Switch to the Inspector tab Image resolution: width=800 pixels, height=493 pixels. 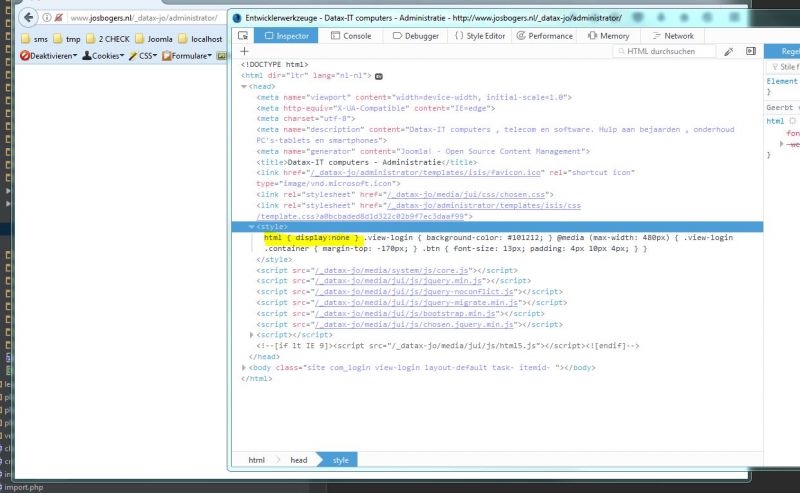pos(286,36)
